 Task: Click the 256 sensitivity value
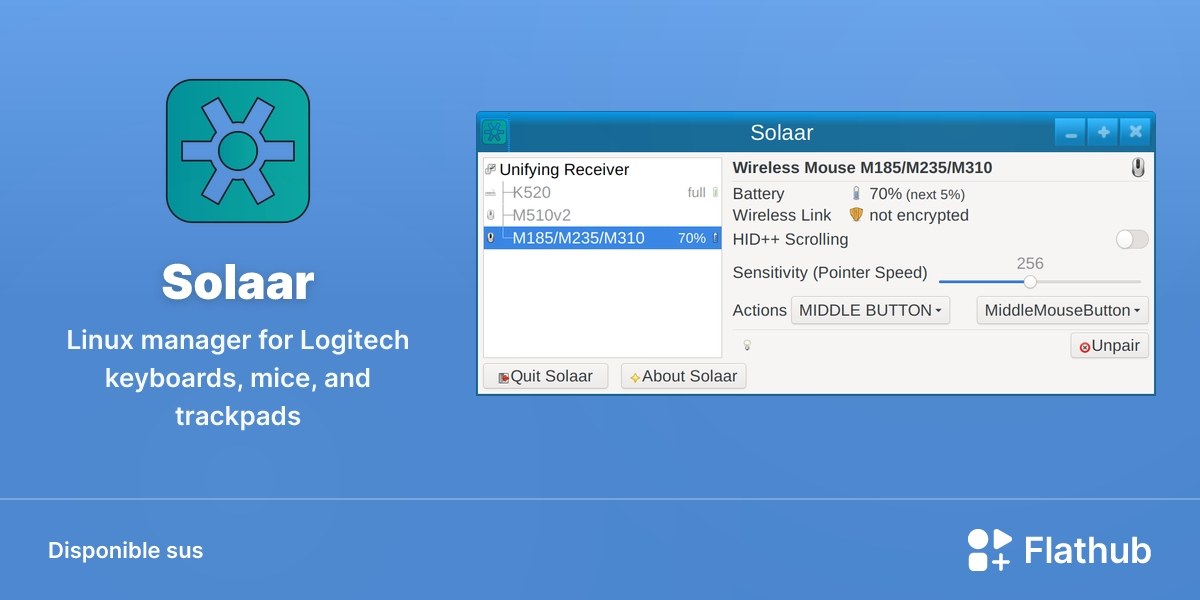[1030, 264]
